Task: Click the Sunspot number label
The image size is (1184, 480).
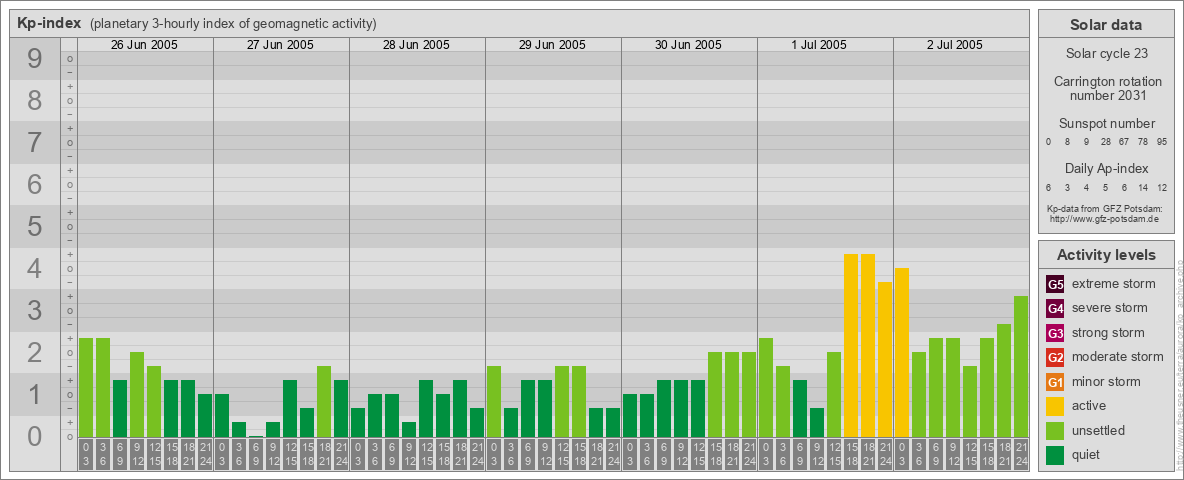Action: pyautogui.click(x=1107, y=123)
